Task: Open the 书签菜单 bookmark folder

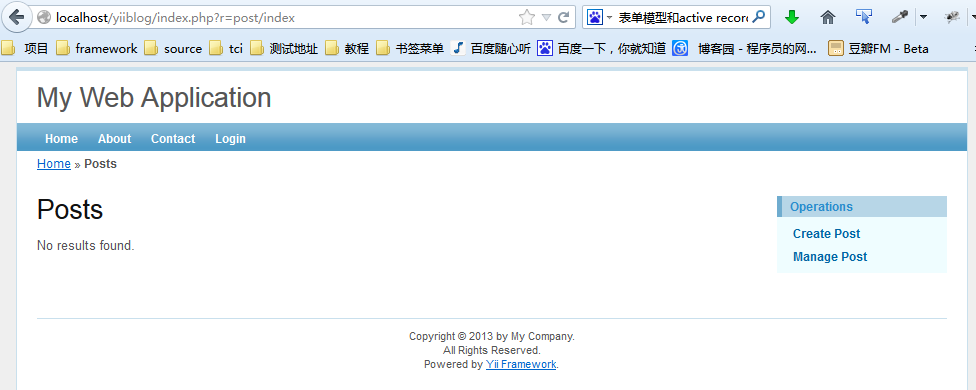Action: 410,49
